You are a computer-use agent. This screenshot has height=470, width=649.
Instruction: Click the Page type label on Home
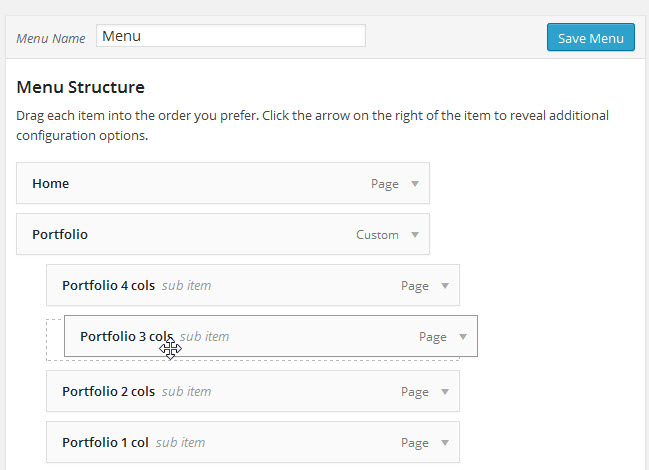(x=385, y=184)
